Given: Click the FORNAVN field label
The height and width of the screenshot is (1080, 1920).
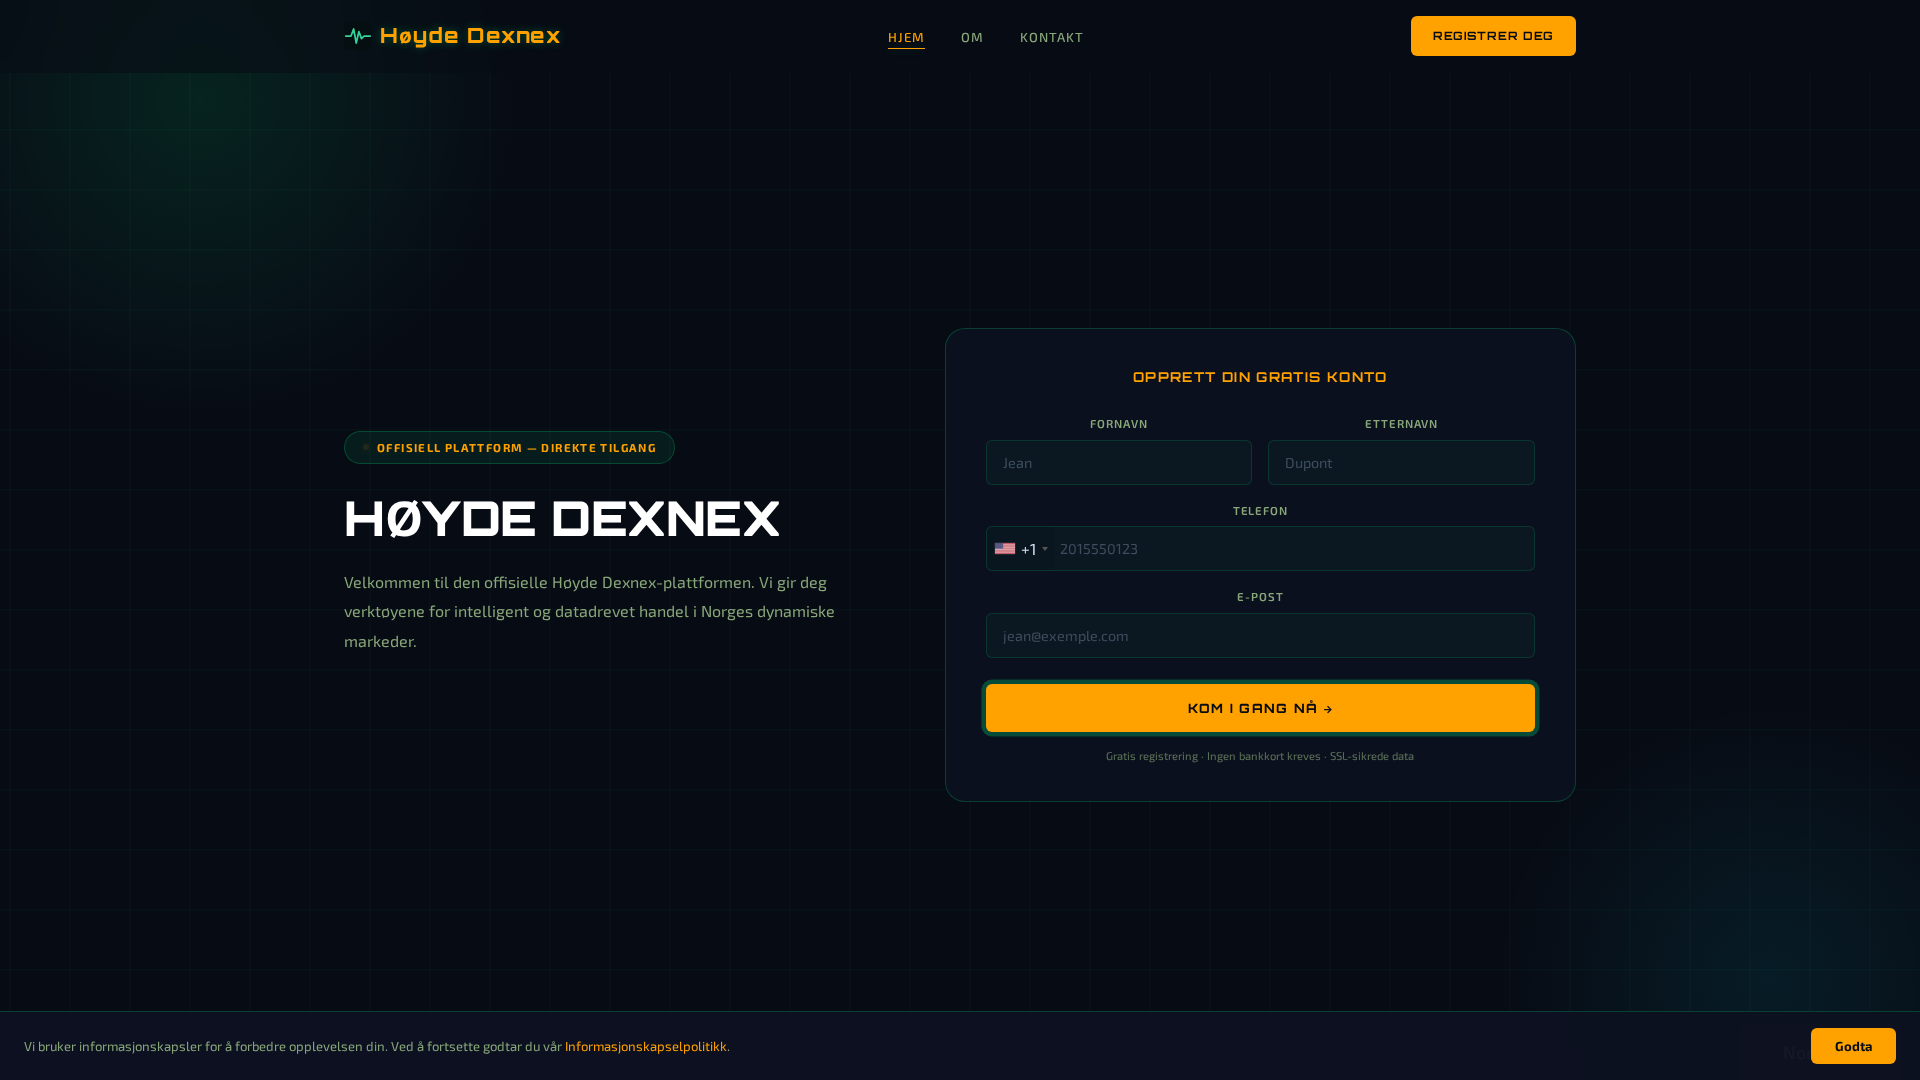Looking at the screenshot, I should 1118,424.
